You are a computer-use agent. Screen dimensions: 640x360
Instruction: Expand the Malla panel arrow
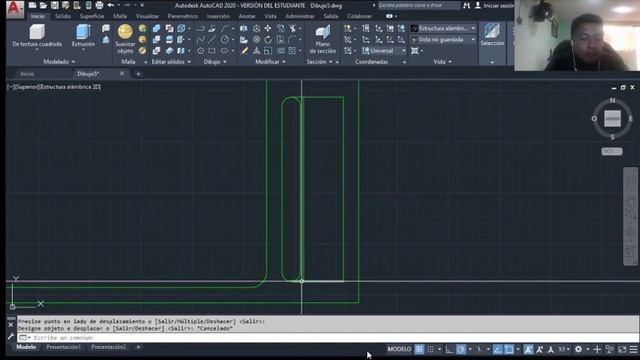click(x=146, y=62)
